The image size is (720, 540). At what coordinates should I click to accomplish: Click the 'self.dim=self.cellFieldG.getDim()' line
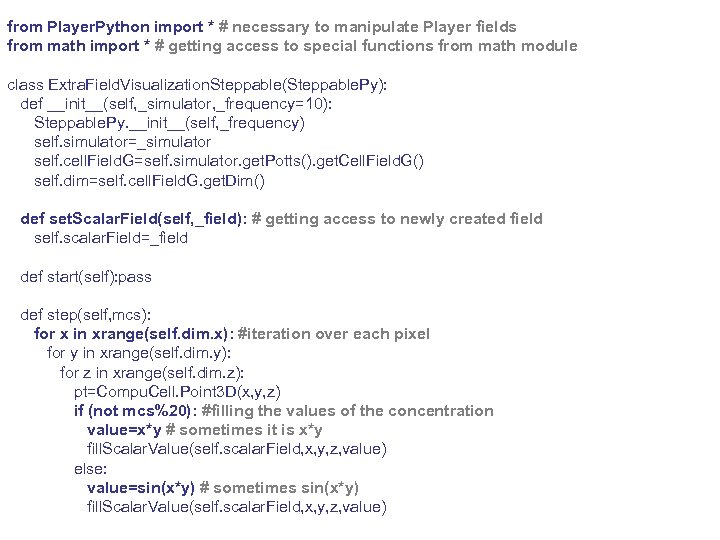click(x=150, y=181)
